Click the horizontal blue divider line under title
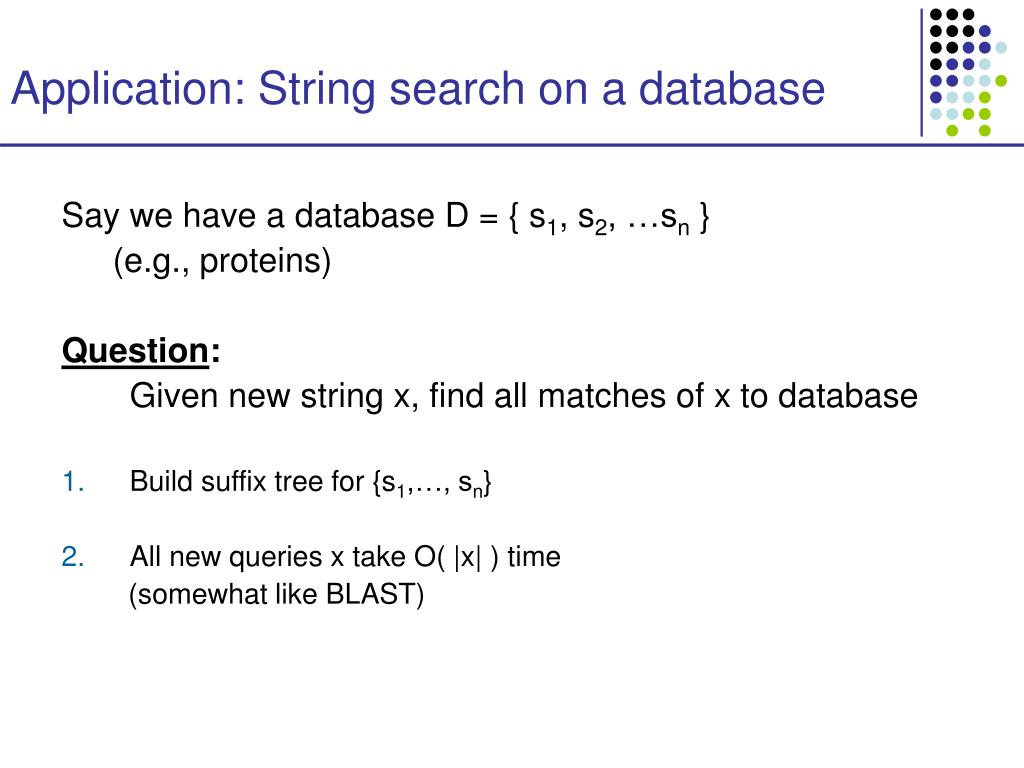Screen dimensions: 1024x768 [x=512, y=144]
